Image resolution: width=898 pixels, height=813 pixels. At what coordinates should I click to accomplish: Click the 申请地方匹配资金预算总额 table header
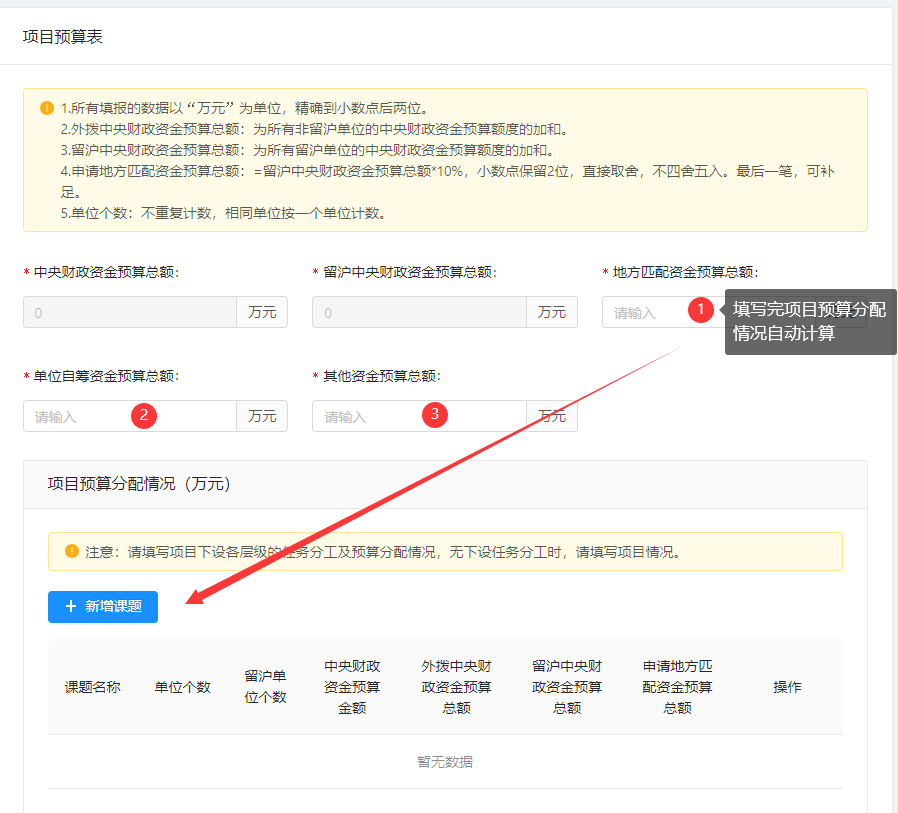[677, 687]
